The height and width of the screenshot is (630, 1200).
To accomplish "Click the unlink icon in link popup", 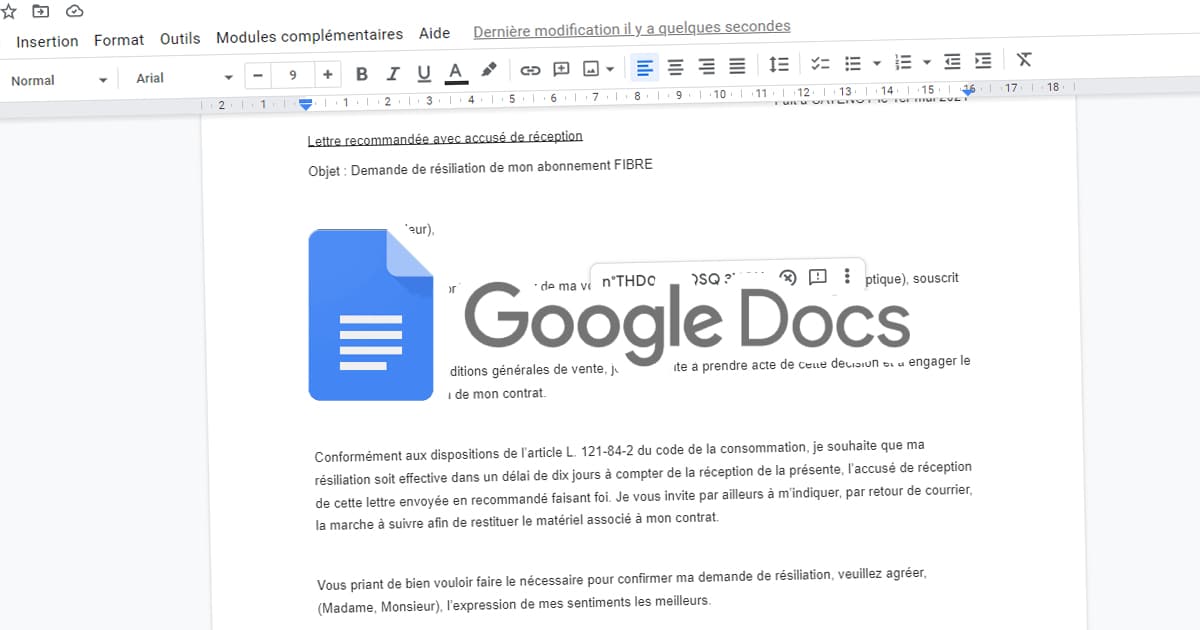I will [787, 278].
